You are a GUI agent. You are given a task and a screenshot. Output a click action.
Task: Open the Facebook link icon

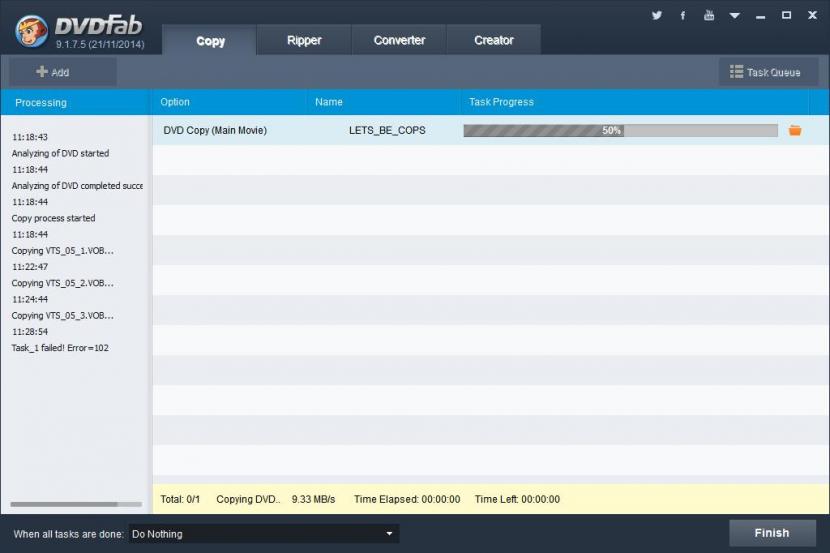click(683, 15)
